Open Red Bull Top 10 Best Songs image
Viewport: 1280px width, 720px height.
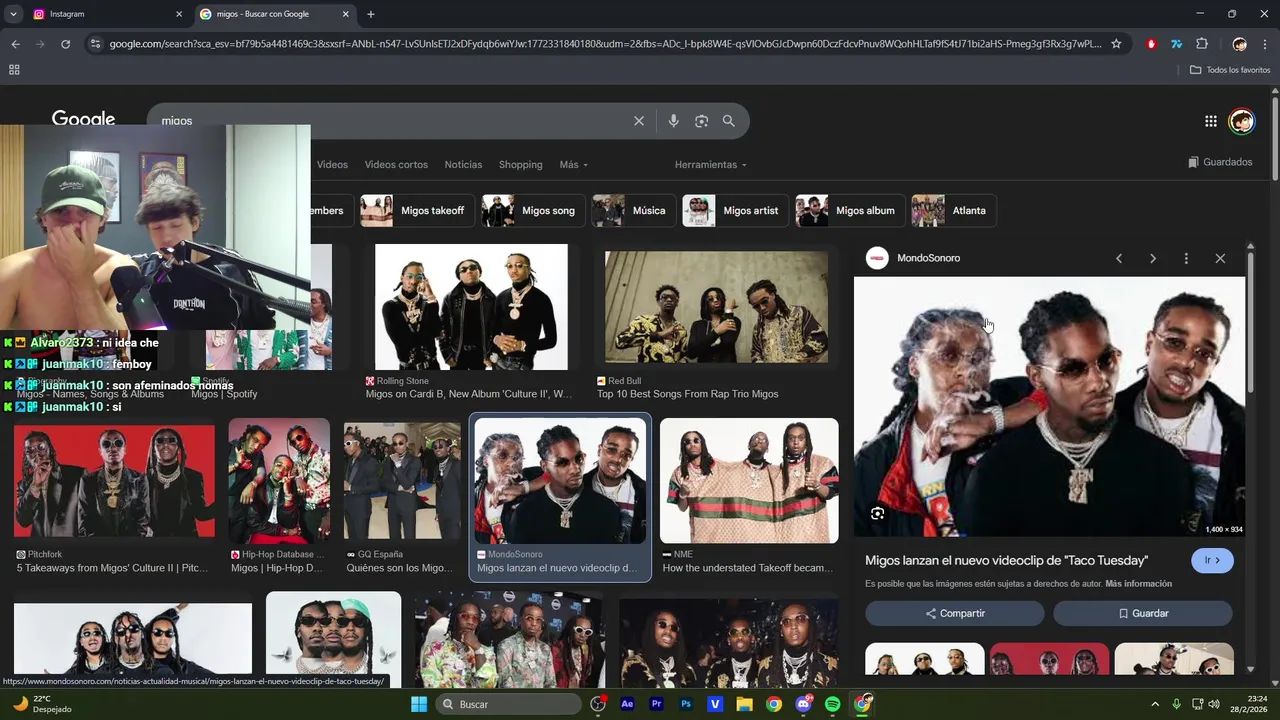click(716, 307)
